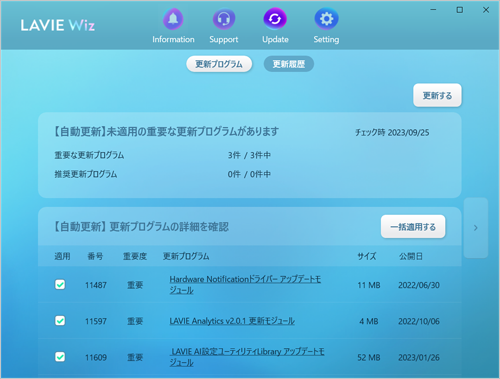Open the Information bell icon
This screenshot has width=500, height=379.
tap(173, 19)
